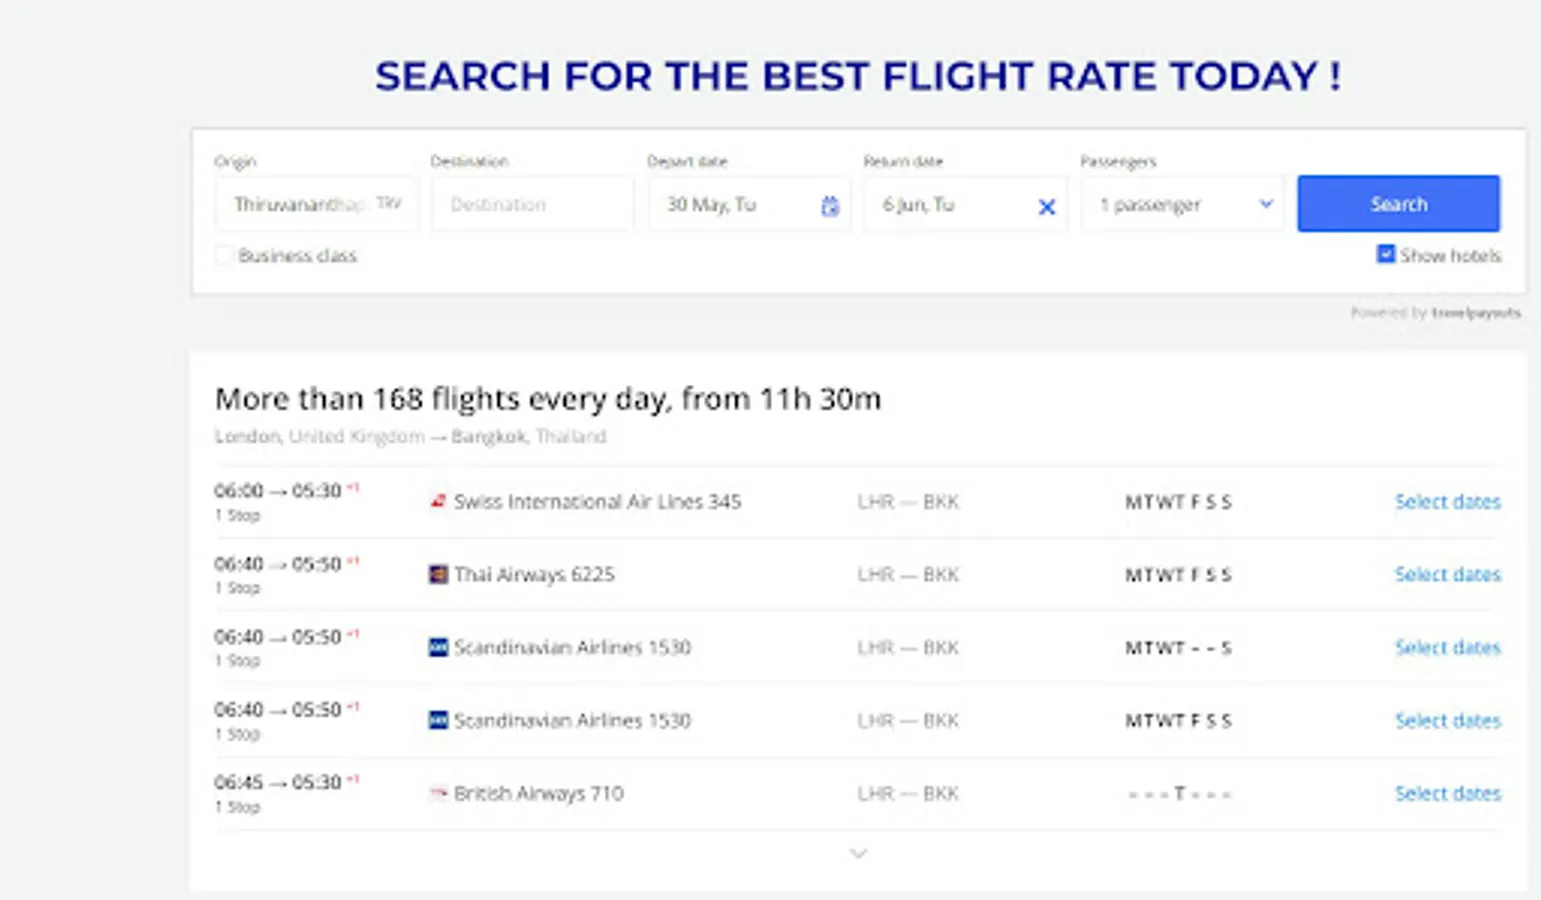Click the travelpayouts powered-by link

tap(1474, 313)
